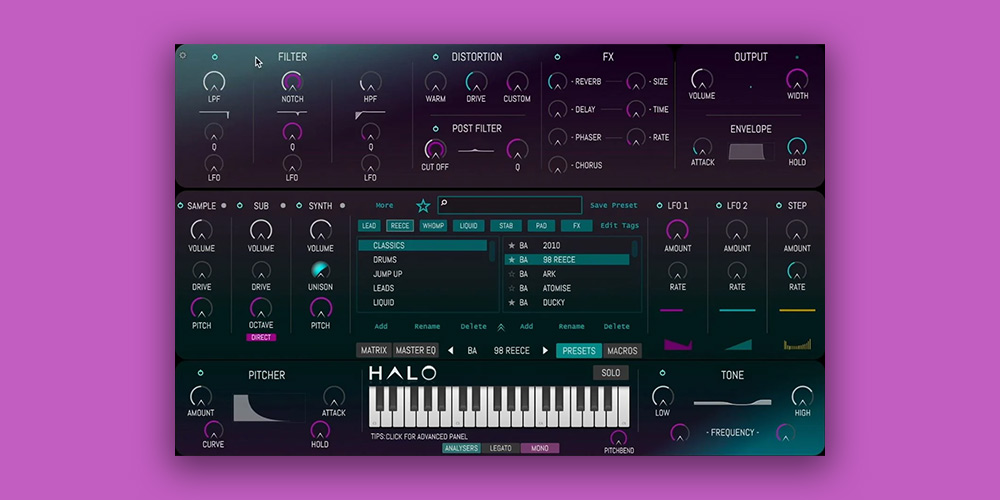Click the CUSTOM distortion knob
This screenshot has height=500, width=1000.
517,82
